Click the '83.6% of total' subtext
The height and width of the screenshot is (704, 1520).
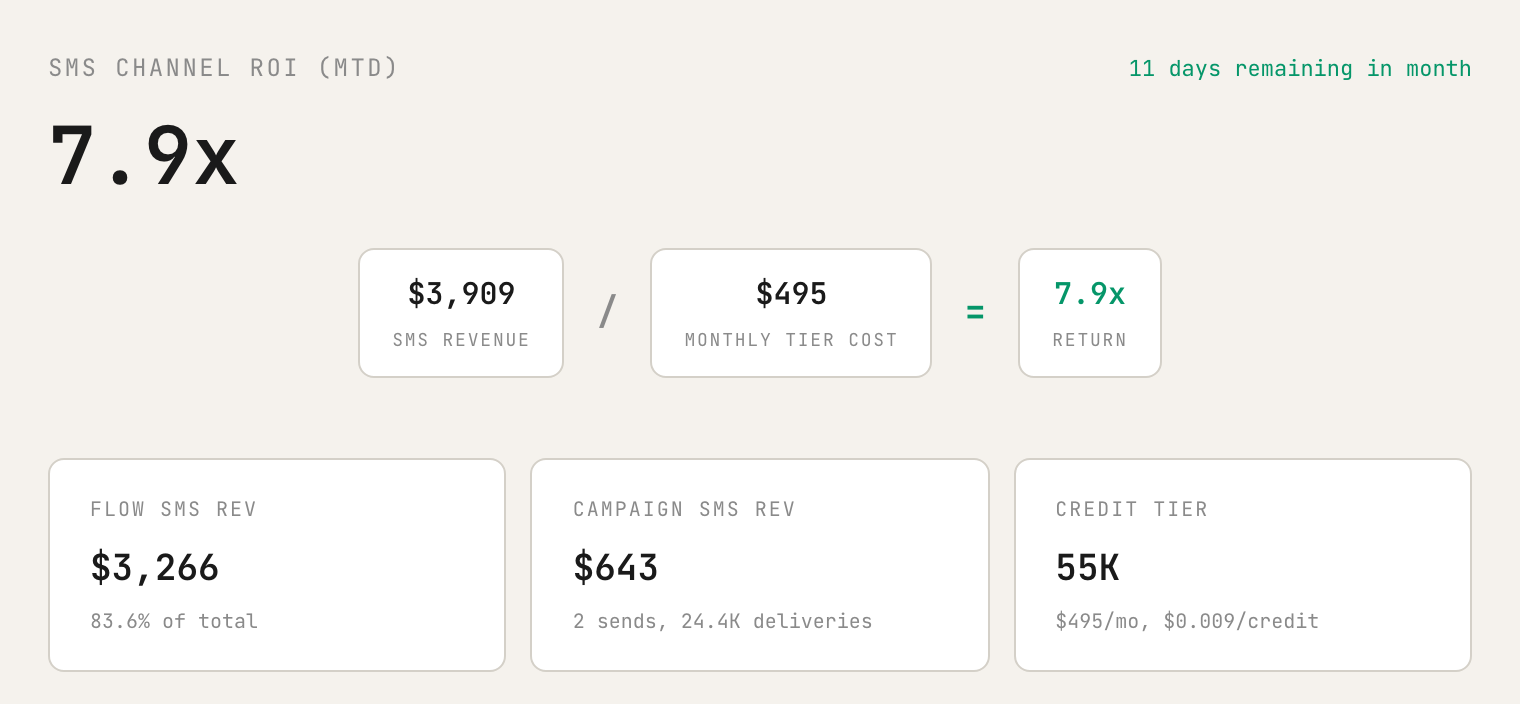coord(174,621)
